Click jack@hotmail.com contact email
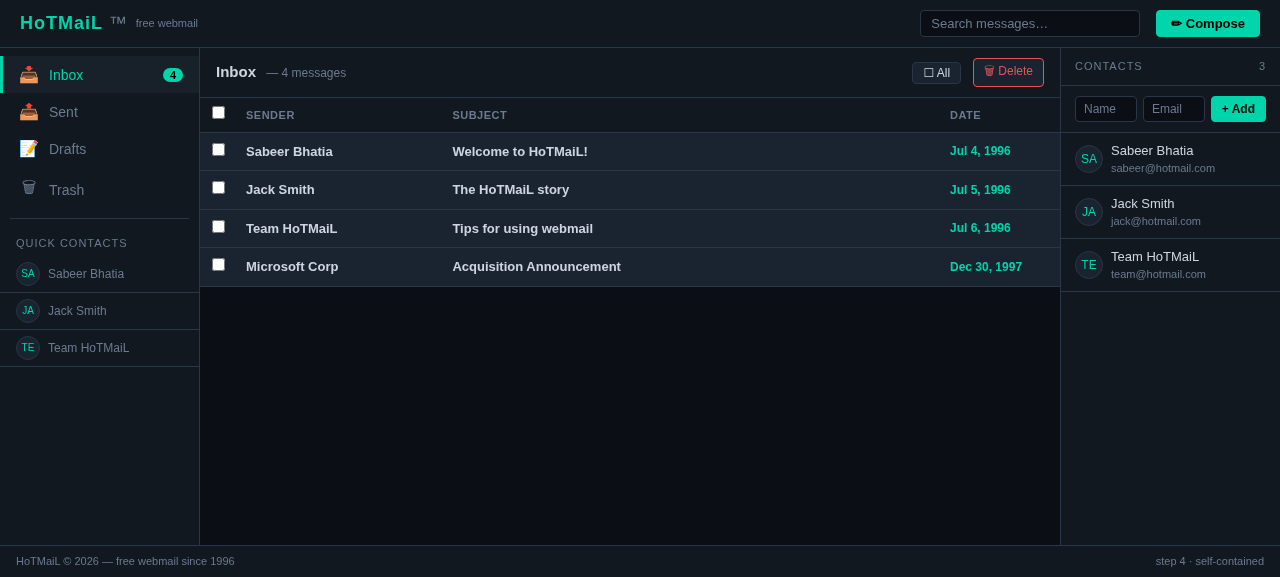 click(x=1156, y=221)
